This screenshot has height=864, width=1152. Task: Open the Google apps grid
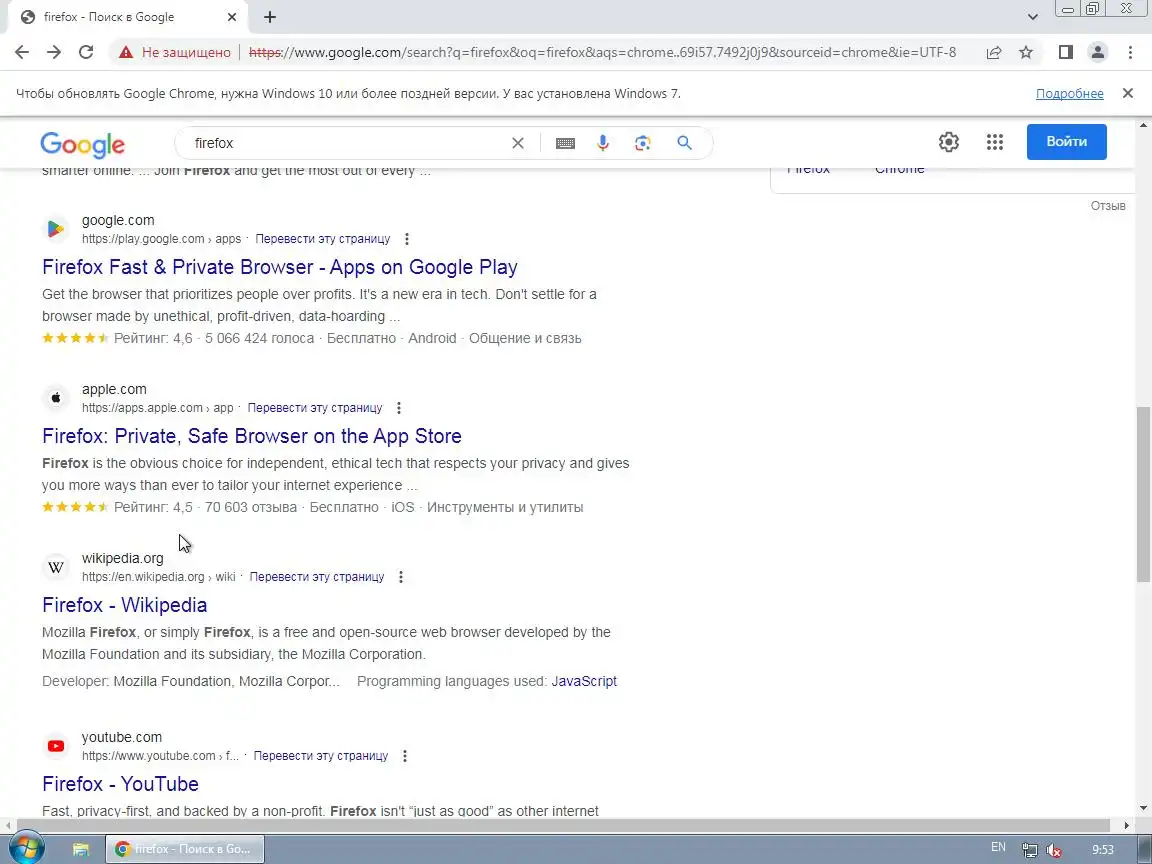[x=995, y=142]
